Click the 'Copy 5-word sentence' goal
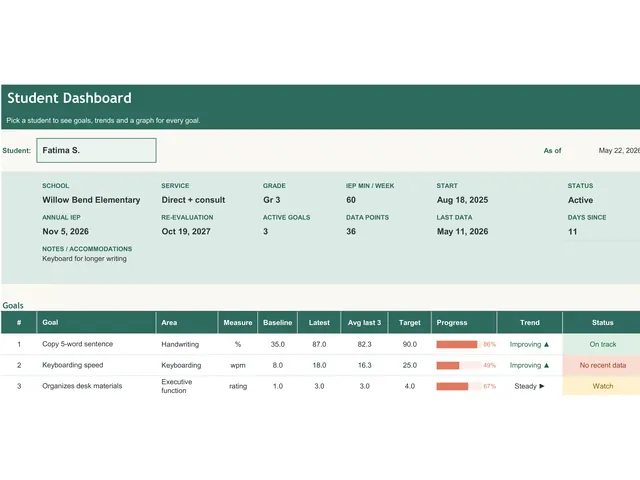 (77, 344)
